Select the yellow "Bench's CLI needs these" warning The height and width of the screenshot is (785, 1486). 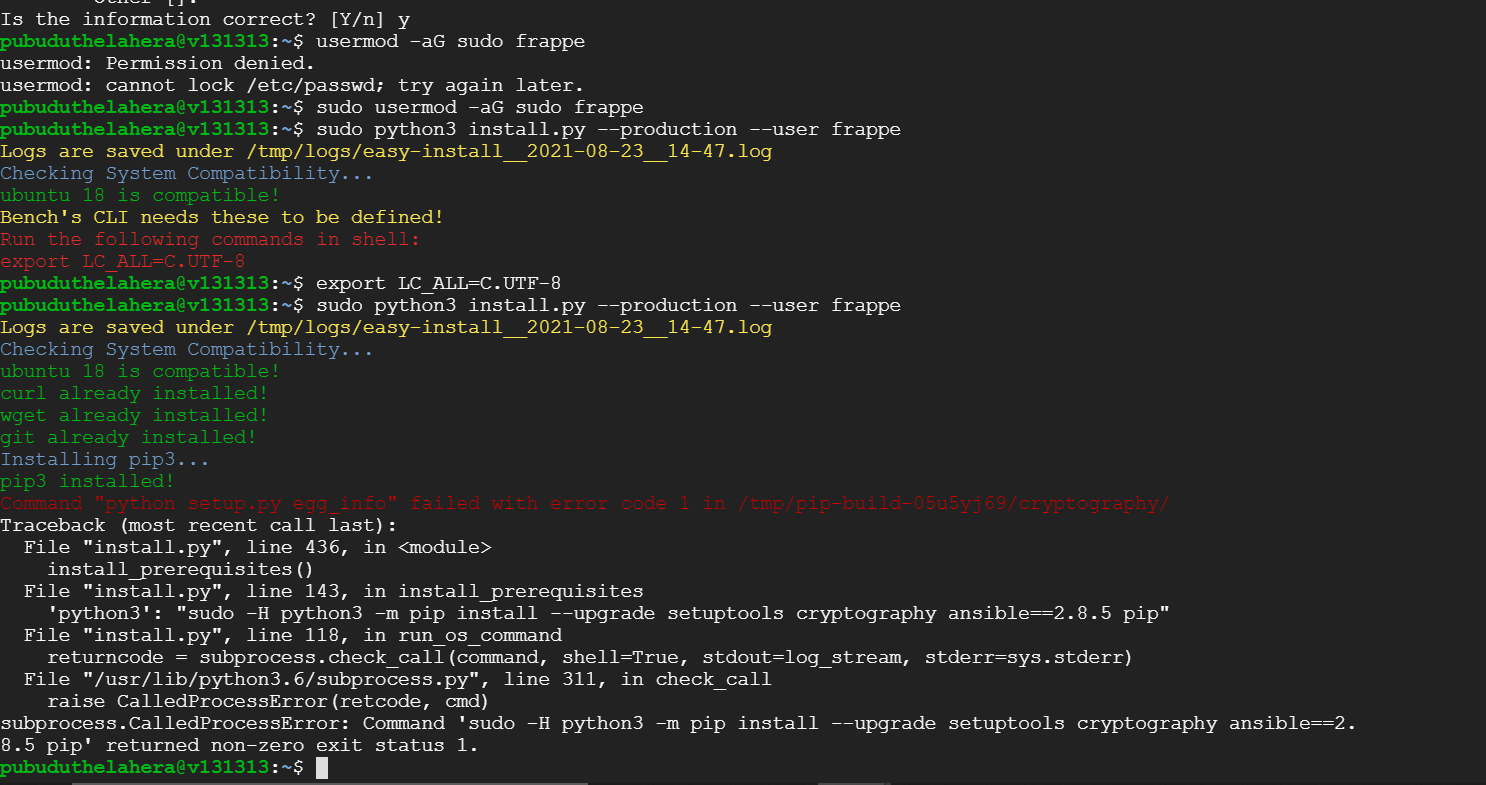pos(221,217)
